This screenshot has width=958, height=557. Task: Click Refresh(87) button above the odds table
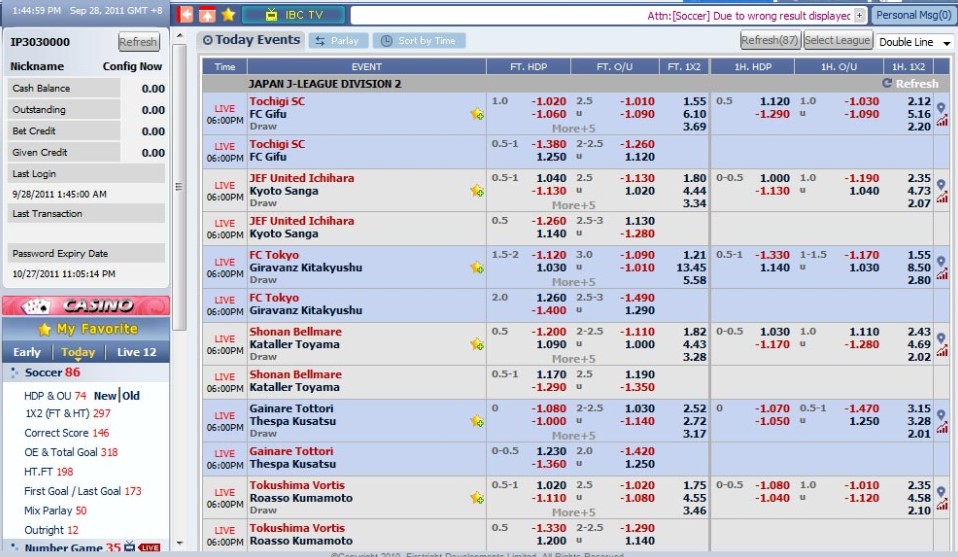tap(770, 40)
